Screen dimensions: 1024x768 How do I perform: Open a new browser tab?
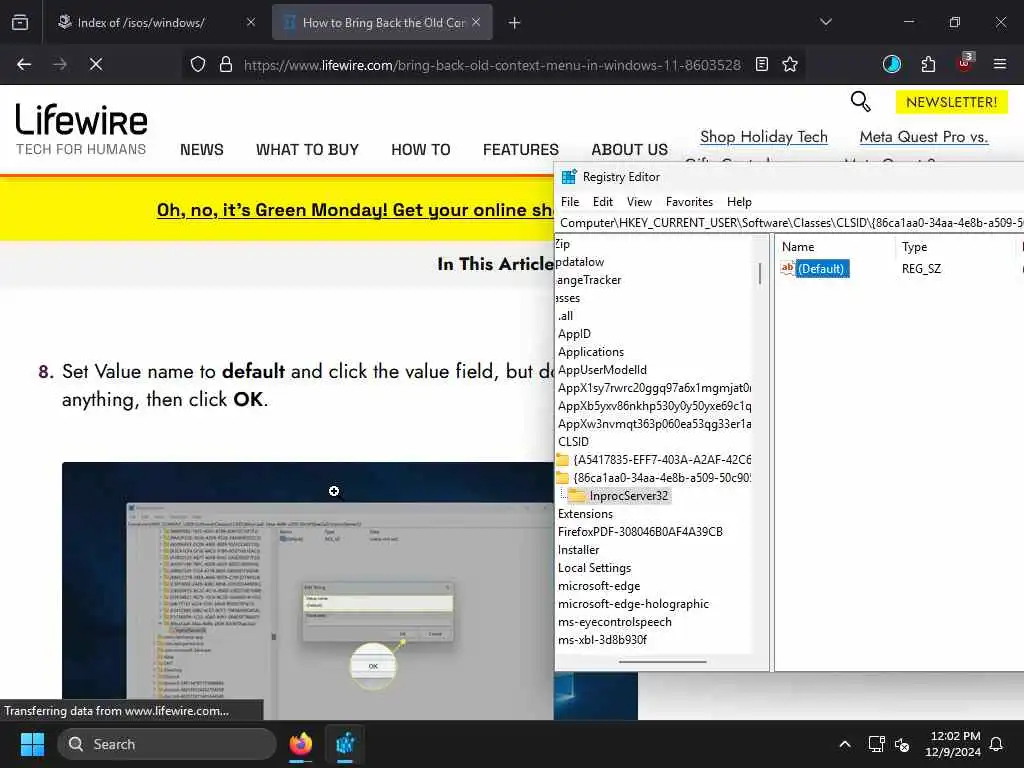pyautogui.click(x=515, y=23)
